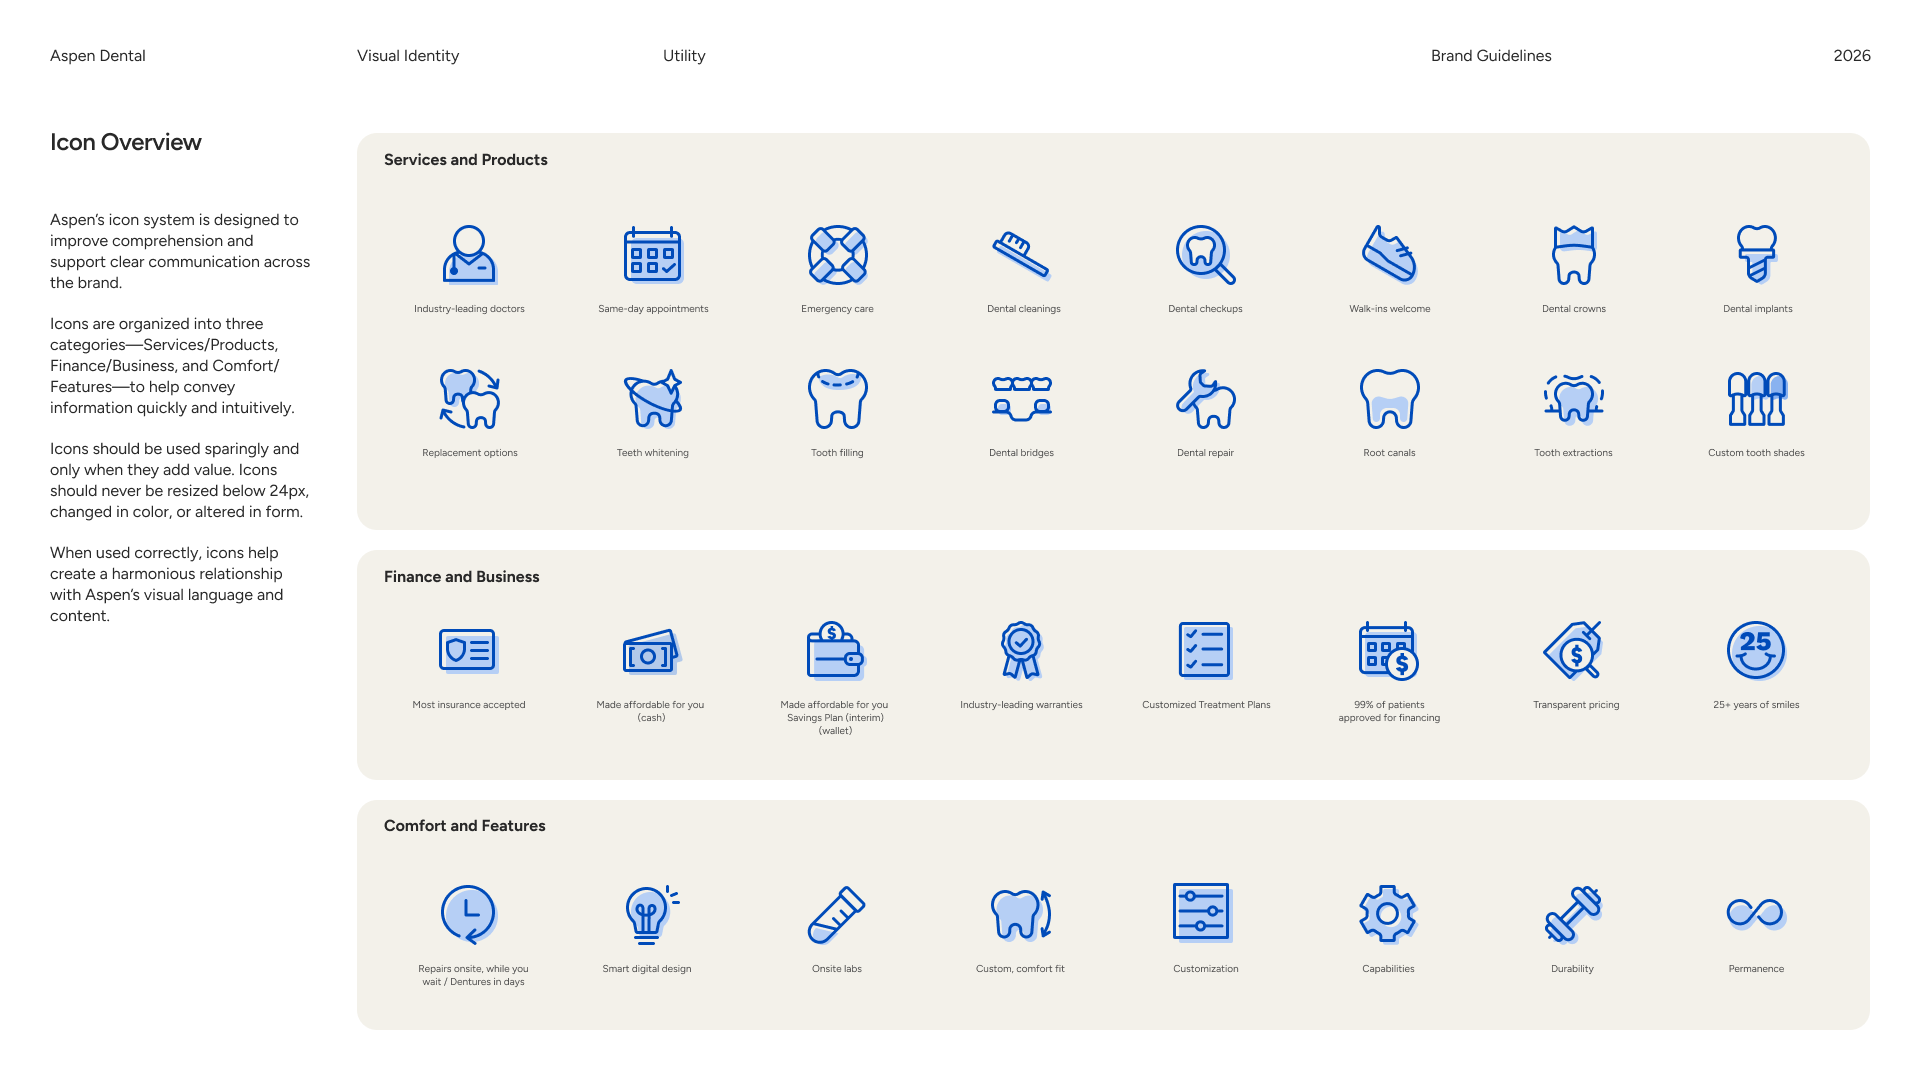Select the 25+ years of smiles icon
This screenshot has width=1920, height=1080.
coord(1755,650)
